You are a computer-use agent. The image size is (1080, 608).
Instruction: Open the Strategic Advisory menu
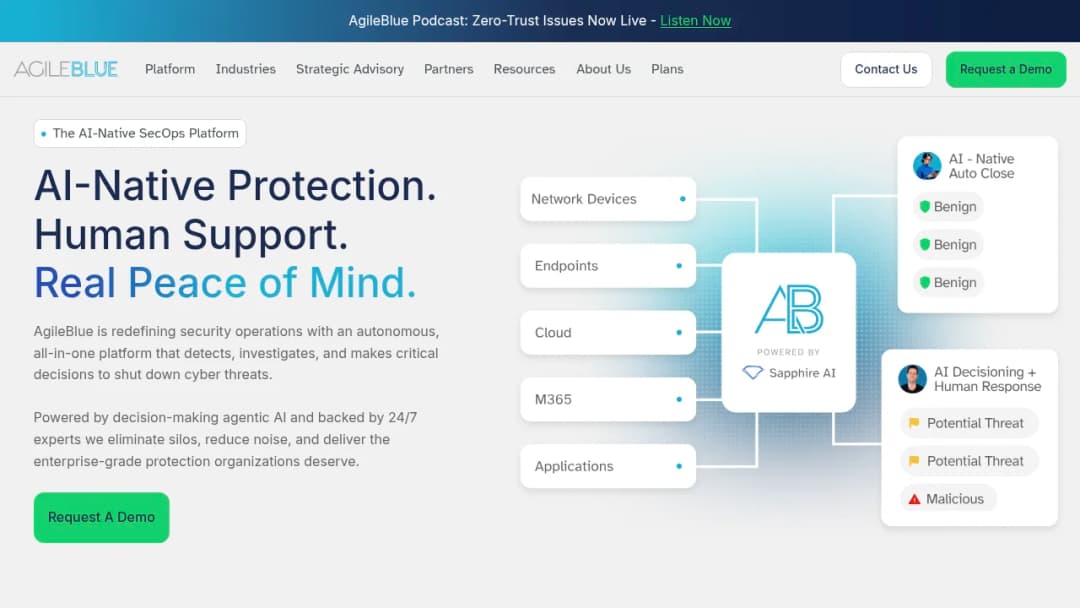click(350, 69)
